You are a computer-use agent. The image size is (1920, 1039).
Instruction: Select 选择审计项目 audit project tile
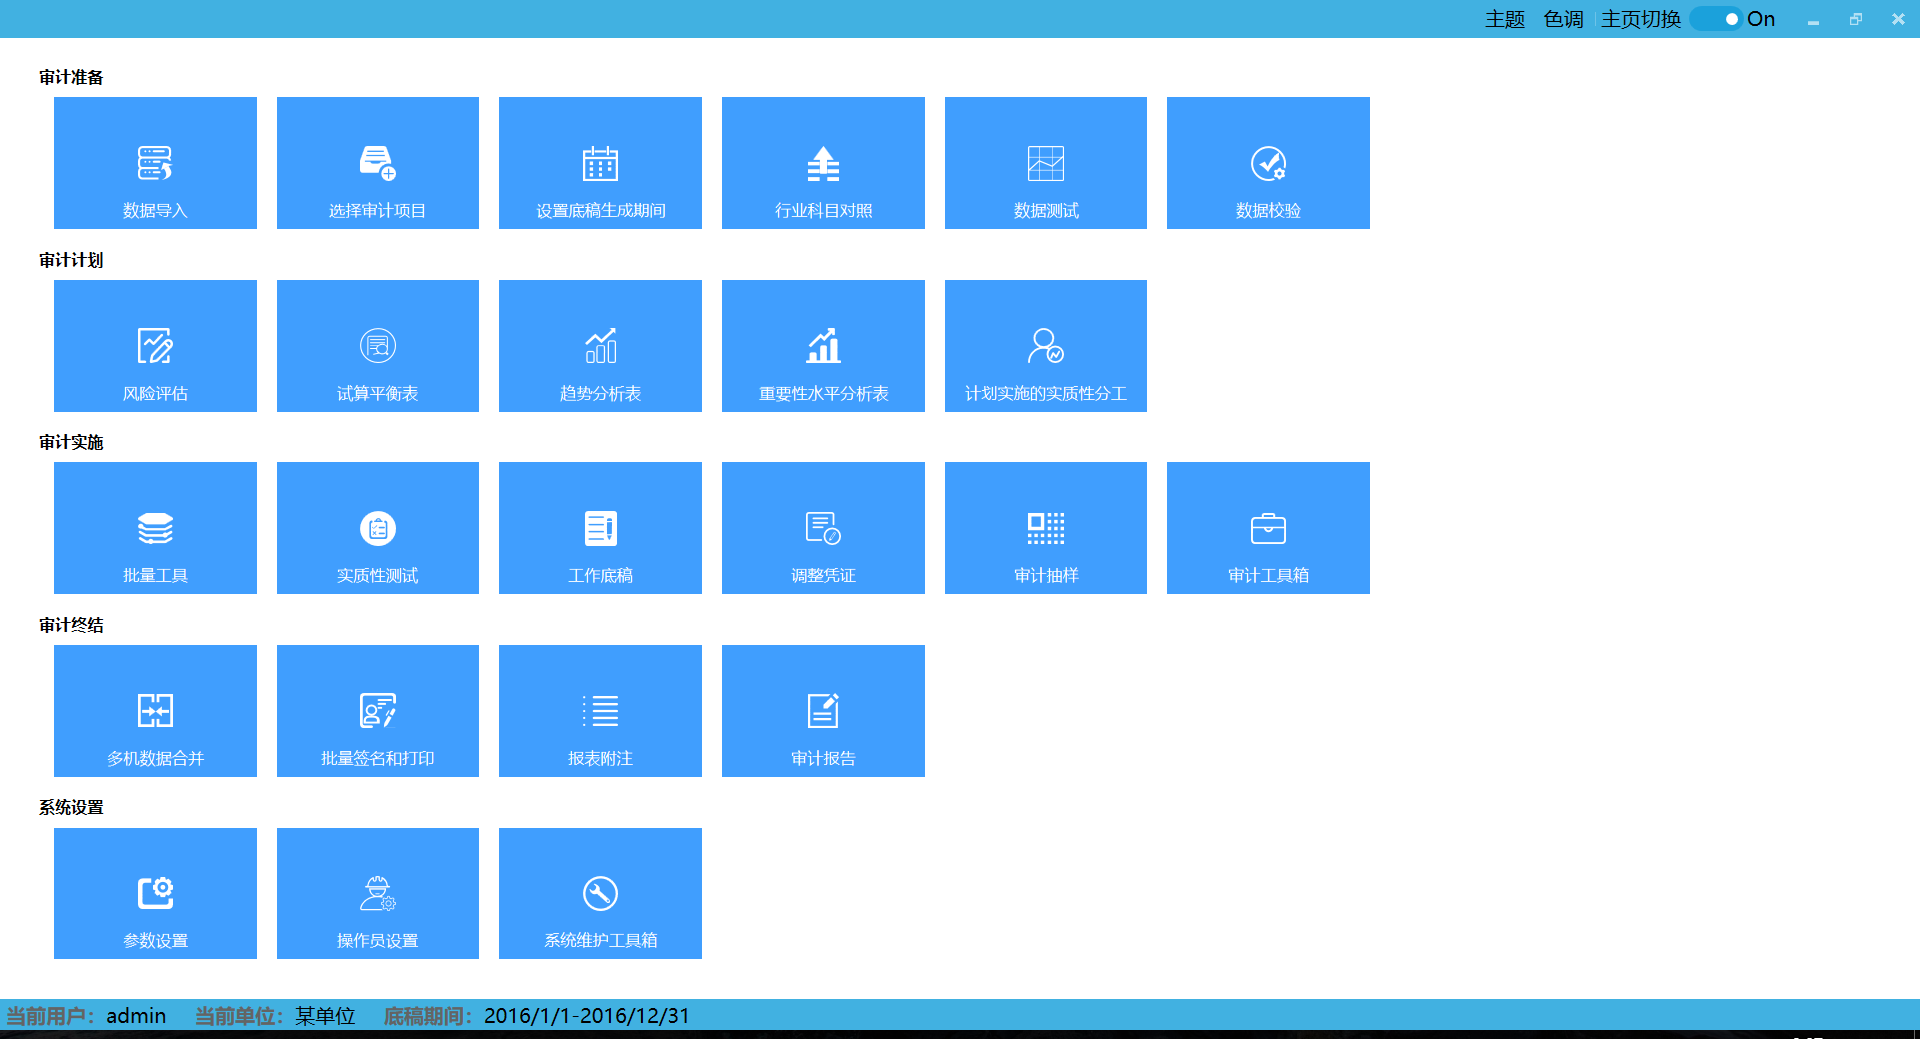click(x=377, y=163)
